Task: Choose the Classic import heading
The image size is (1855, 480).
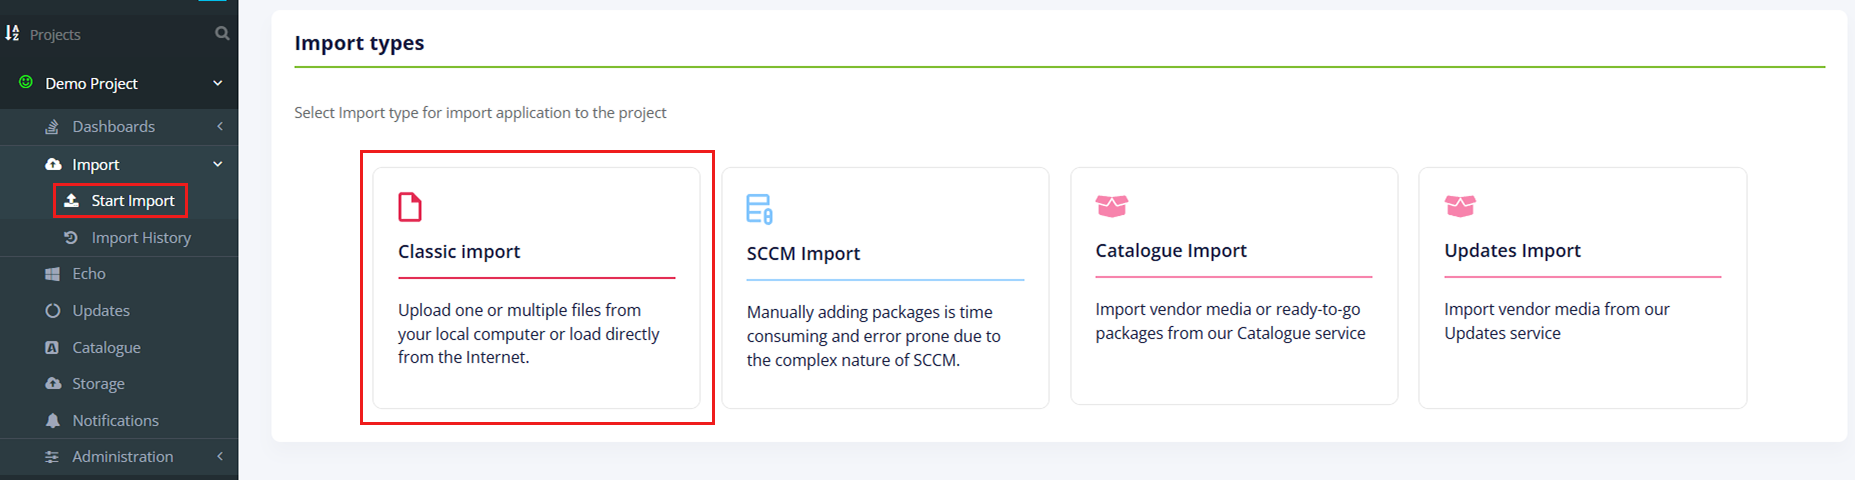Action: click(459, 252)
